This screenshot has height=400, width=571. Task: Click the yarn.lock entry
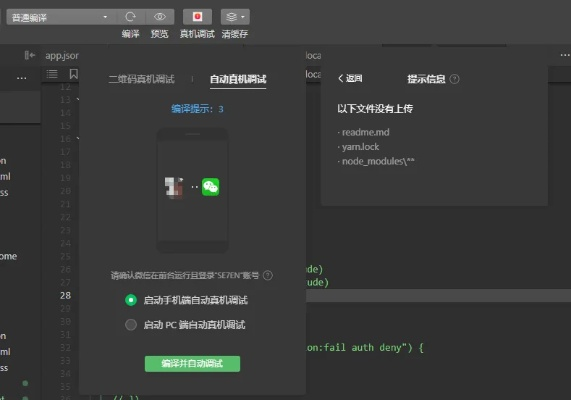pos(361,147)
